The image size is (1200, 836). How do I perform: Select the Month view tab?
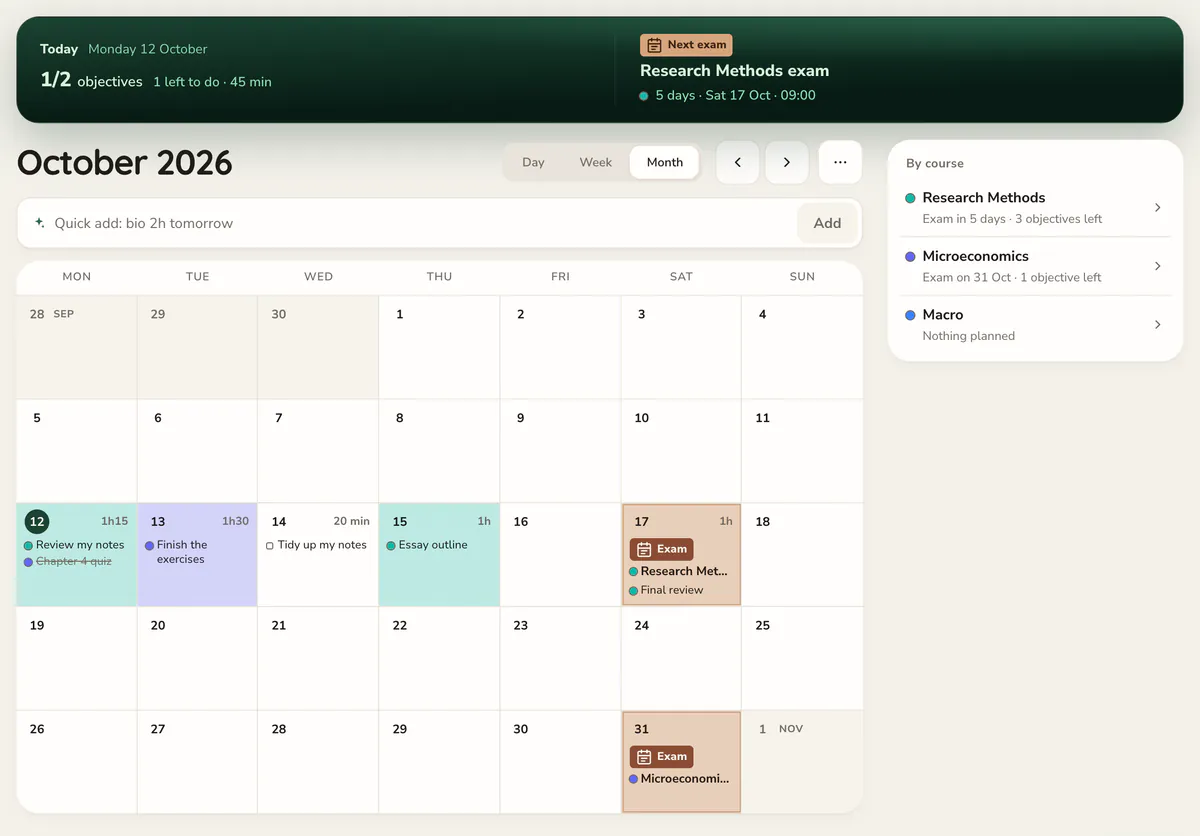pos(665,162)
